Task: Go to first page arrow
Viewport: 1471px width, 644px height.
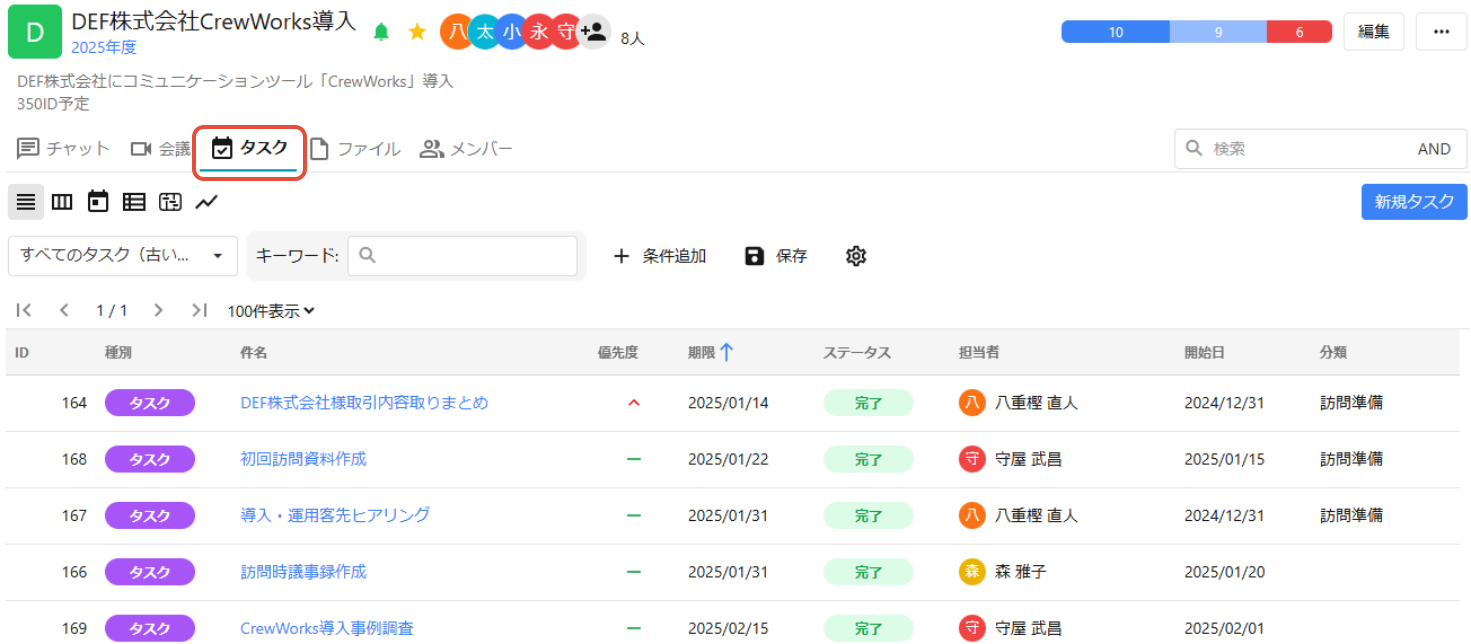Action: point(25,310)
